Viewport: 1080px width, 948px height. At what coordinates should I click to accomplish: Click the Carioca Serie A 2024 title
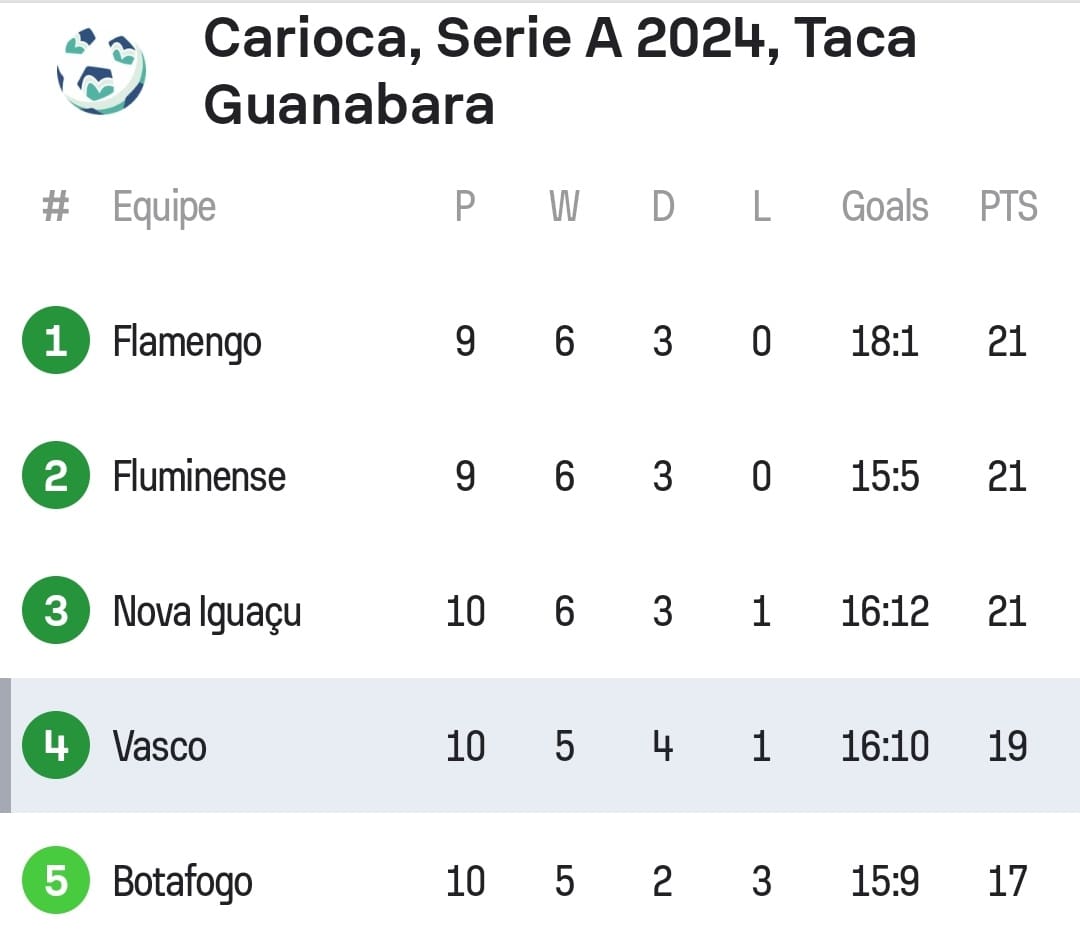click(x=560, y=72)
